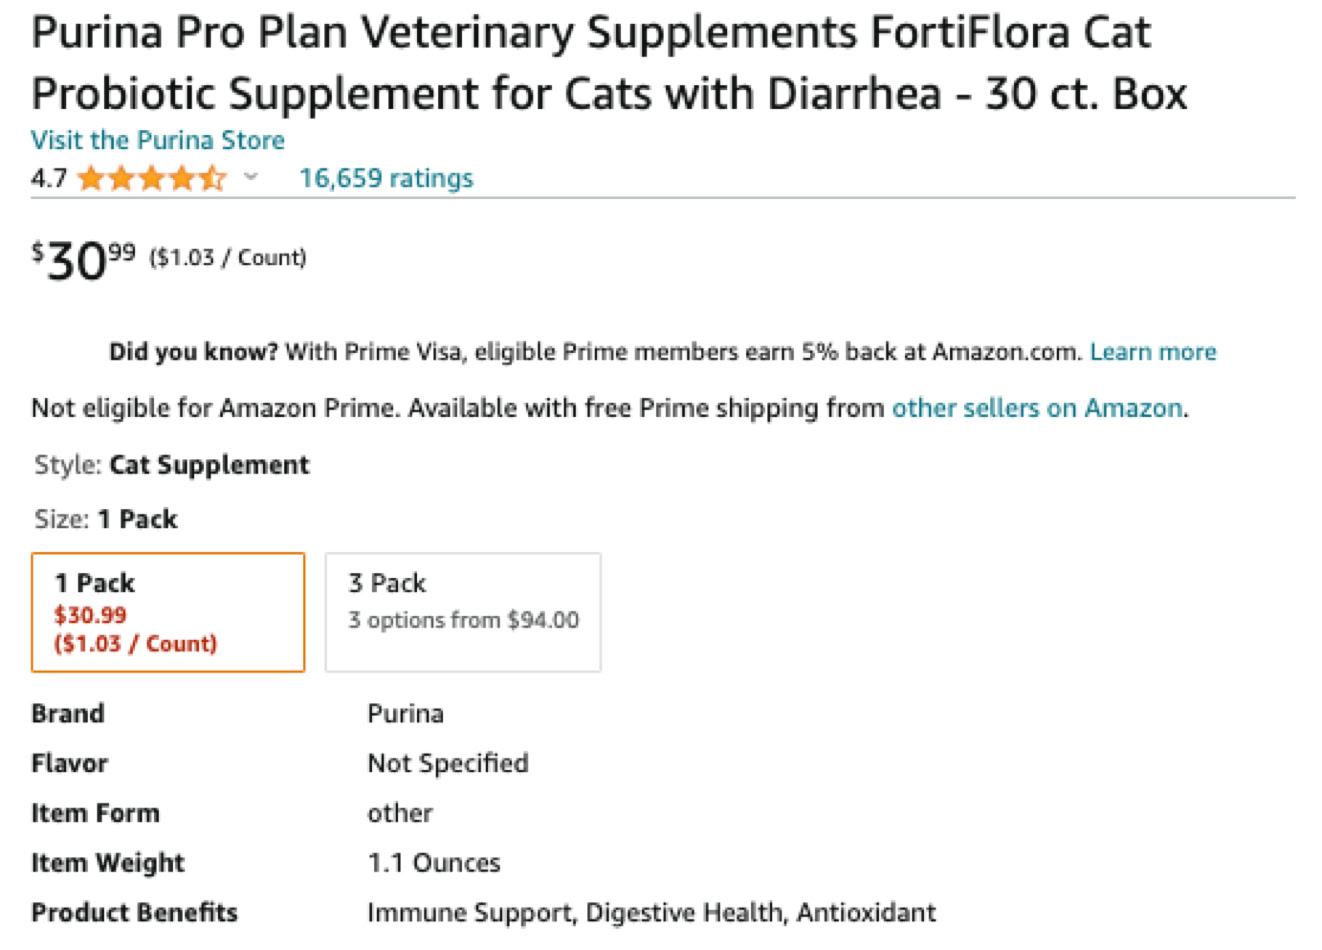Screen dimensions: 1322x950
Task: Click the Style: Cat Supplement label
Action: coord(172,465)
